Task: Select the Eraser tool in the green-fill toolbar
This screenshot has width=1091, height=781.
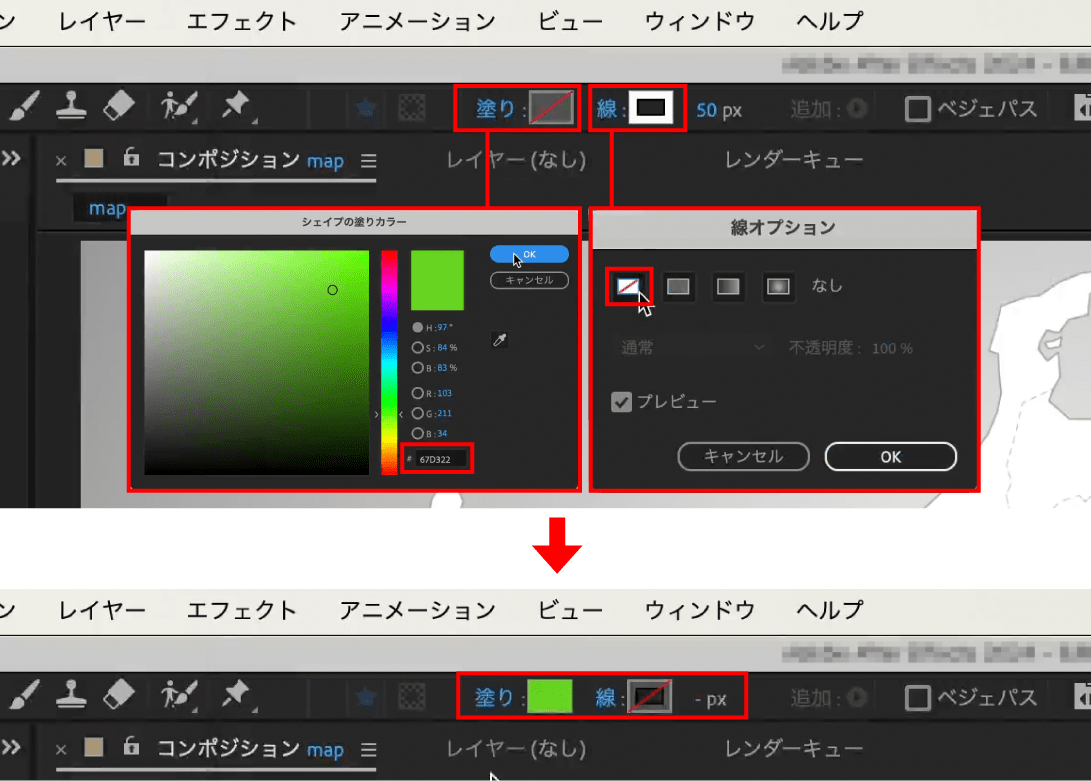Action: coord(118,694)
